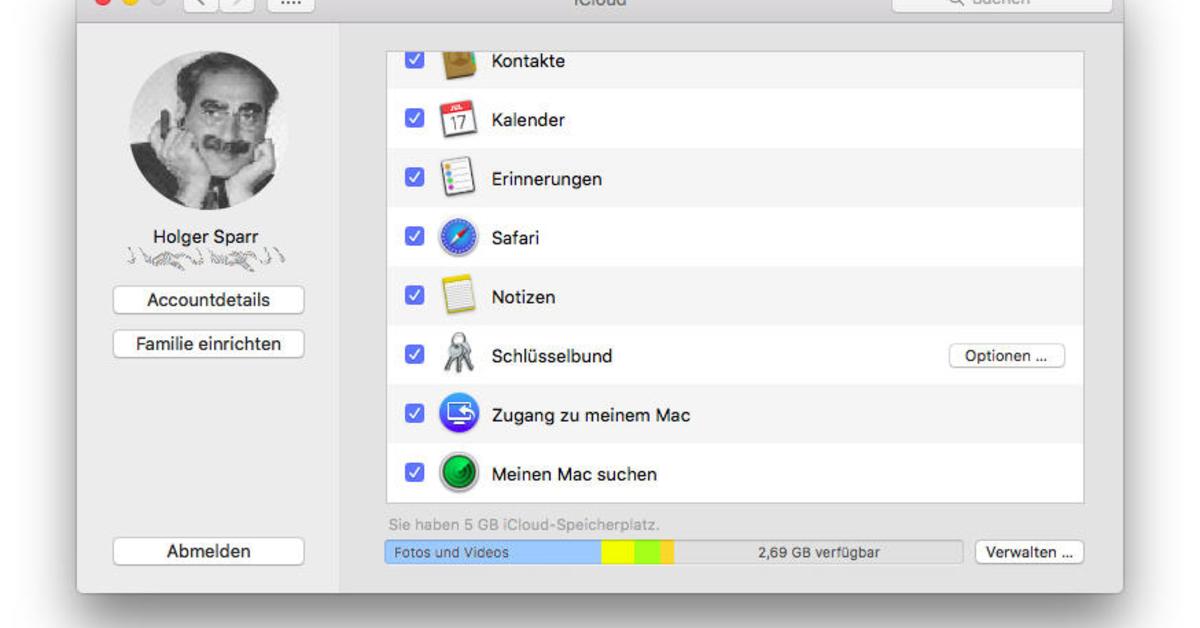Click the 2,69 GB verfügbar storage text
This screenshot has width=1200, height=628.
tap(819, 552)
